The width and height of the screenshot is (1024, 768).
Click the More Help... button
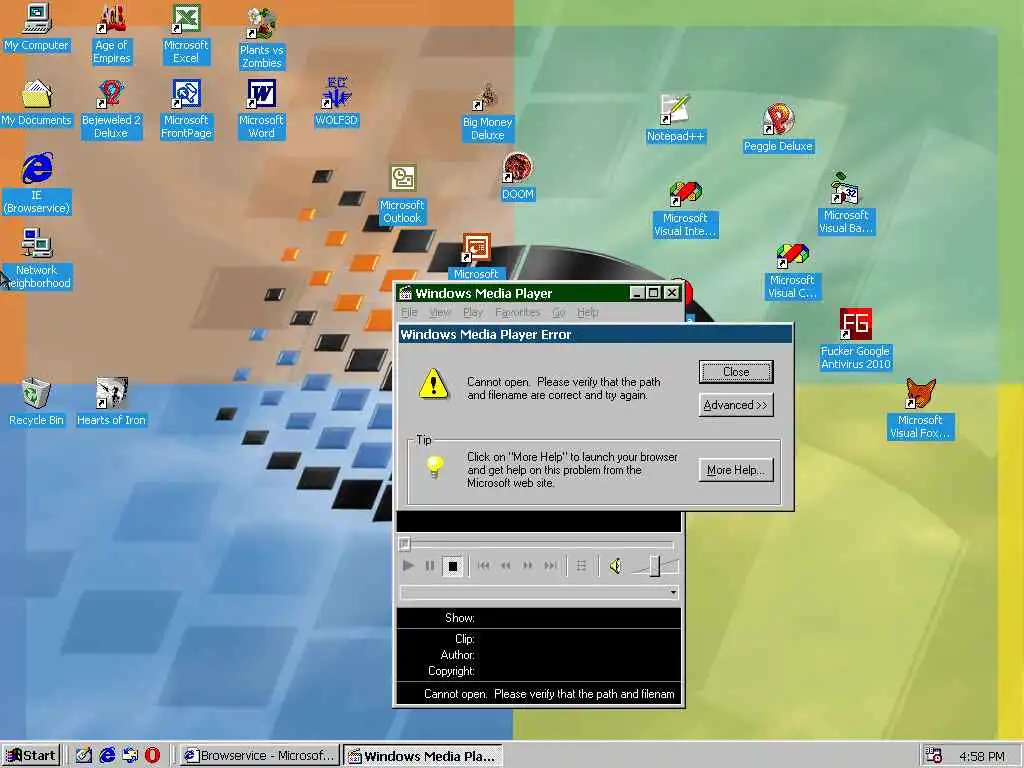[736, 470]
